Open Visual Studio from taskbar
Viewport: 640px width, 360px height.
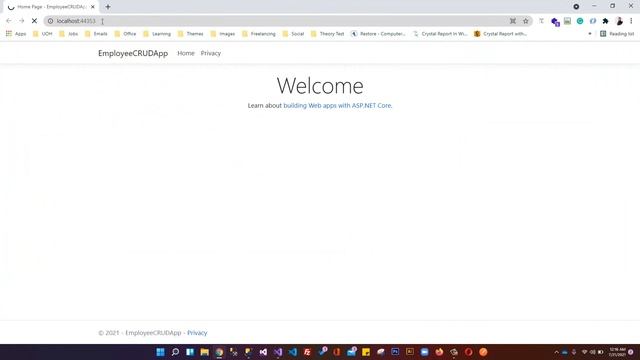[278, 352]
